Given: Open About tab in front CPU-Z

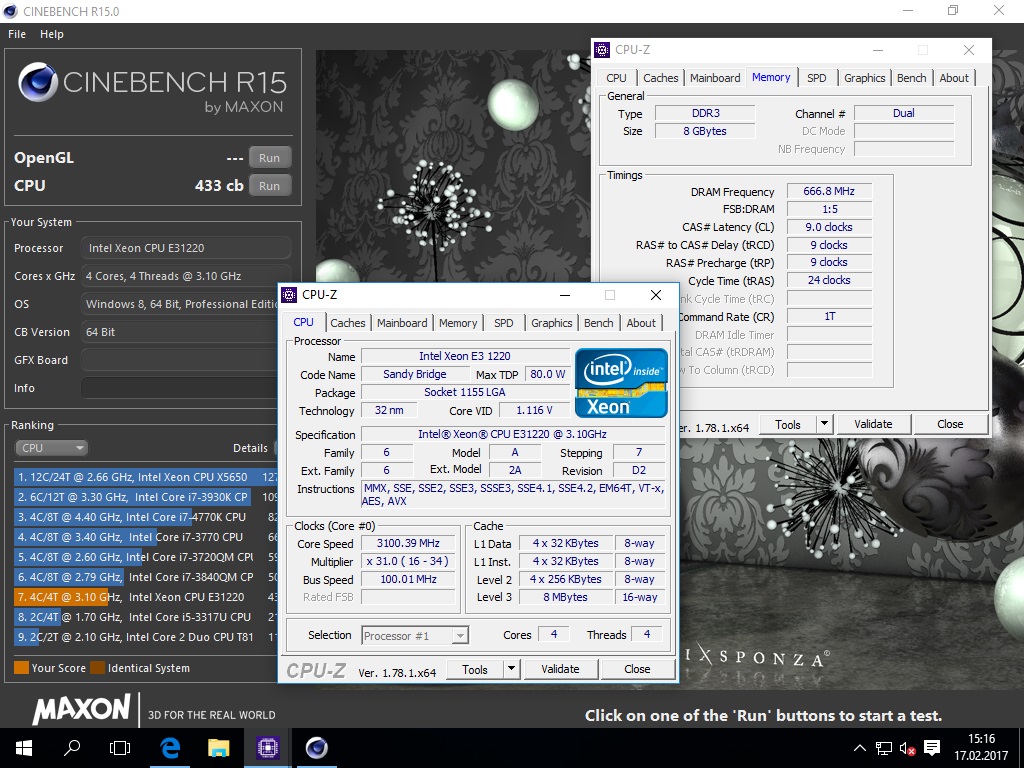Looking at the screenshot, I should click(641, 323).
